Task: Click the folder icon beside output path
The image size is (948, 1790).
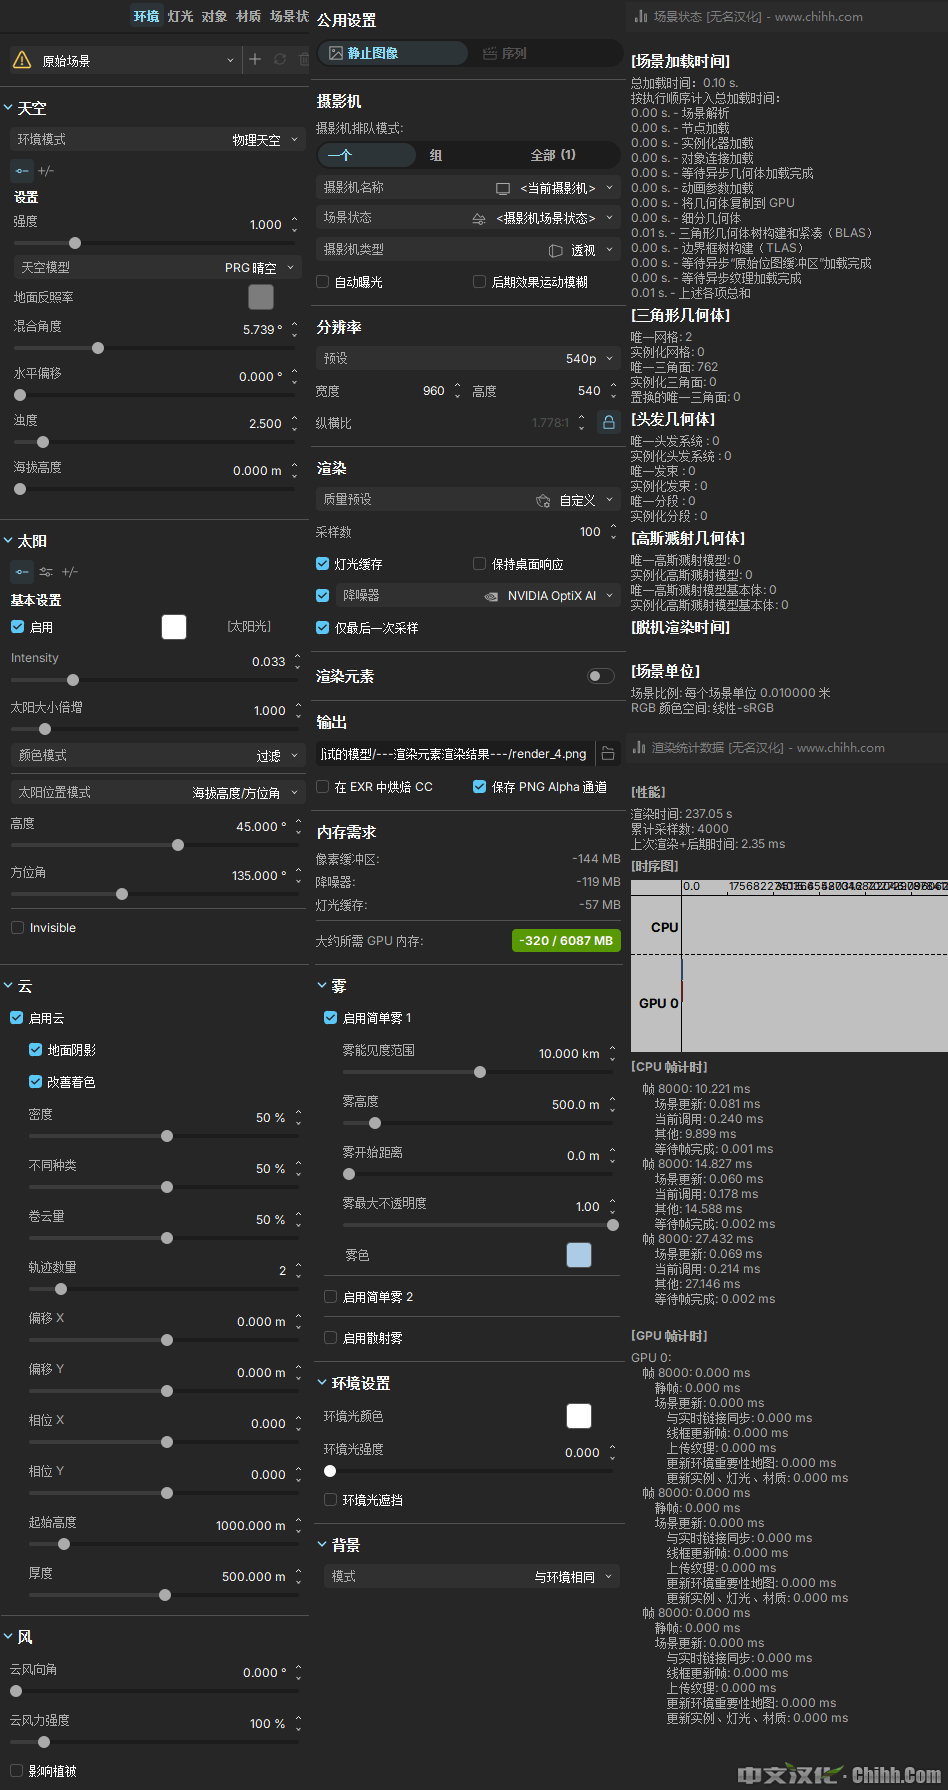Action: tap(608, 754)
